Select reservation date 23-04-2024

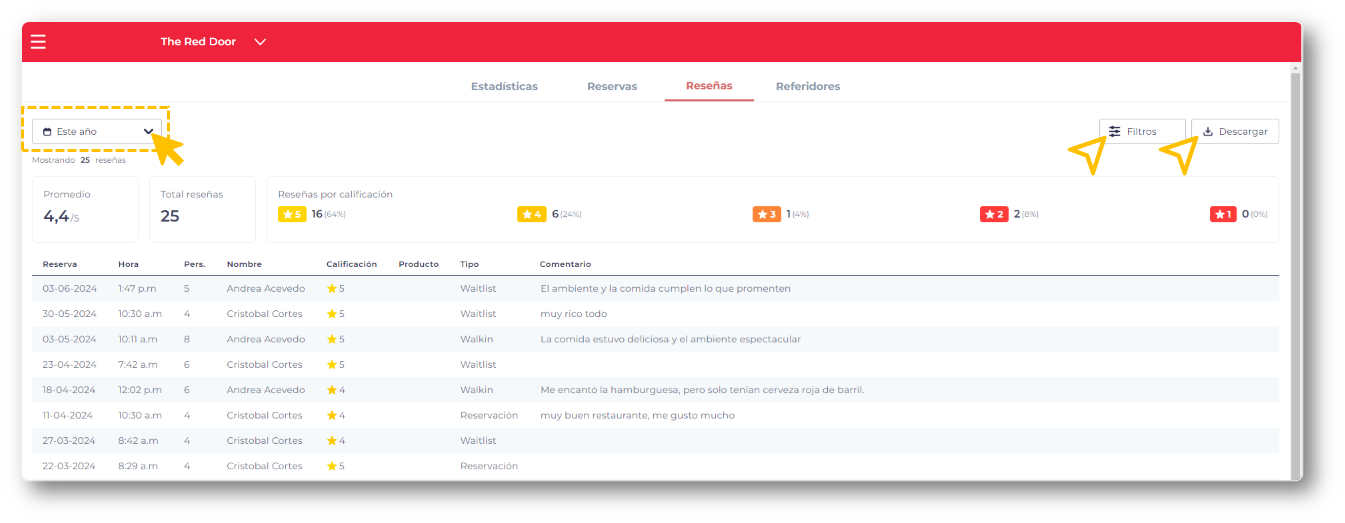coord(69,364)
